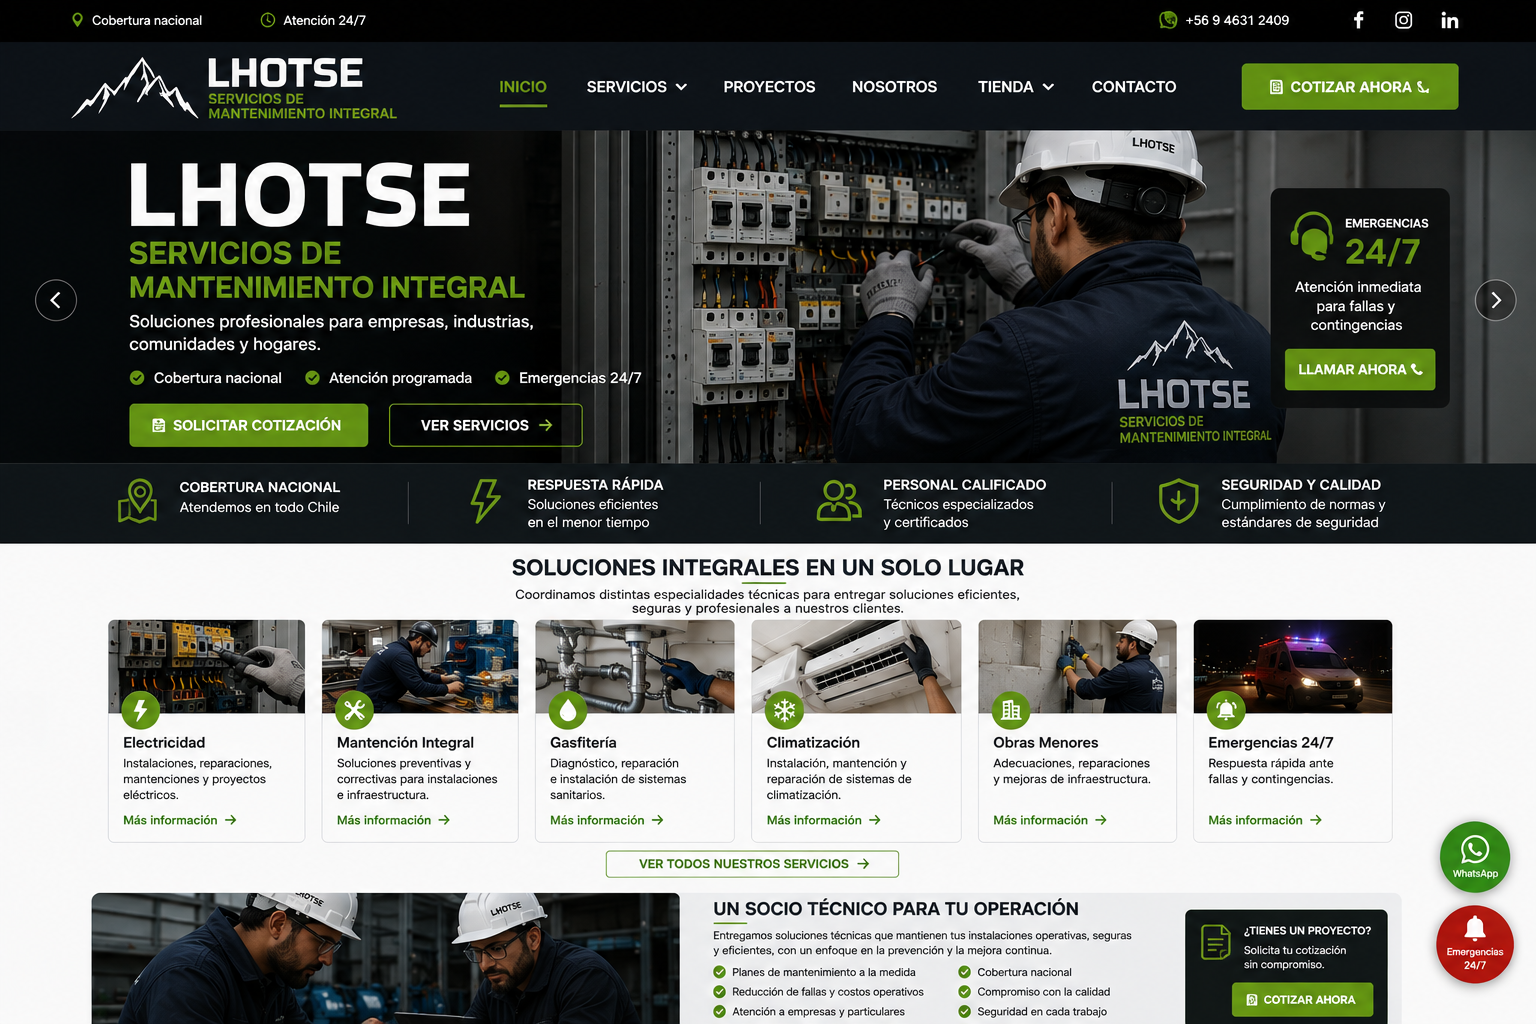The image size is (1536, 1024).
Task: Click the floating WhatsApp chat button
Action: point(1475,856)
